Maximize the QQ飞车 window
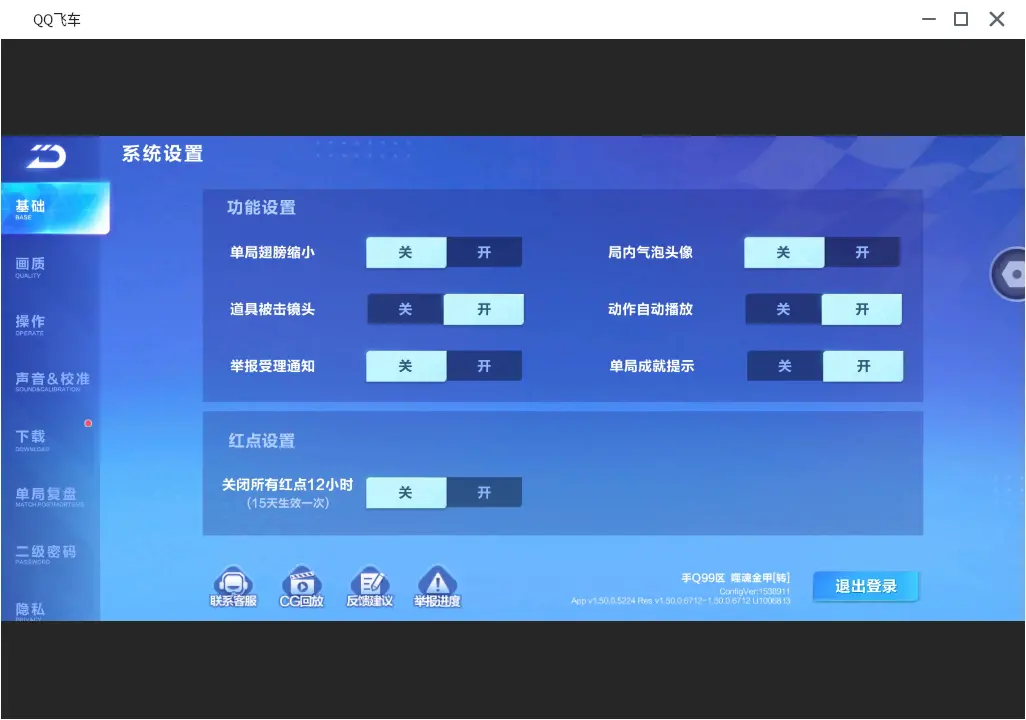This screenshot has width=1026, height=720. click(x=961, y=19)
